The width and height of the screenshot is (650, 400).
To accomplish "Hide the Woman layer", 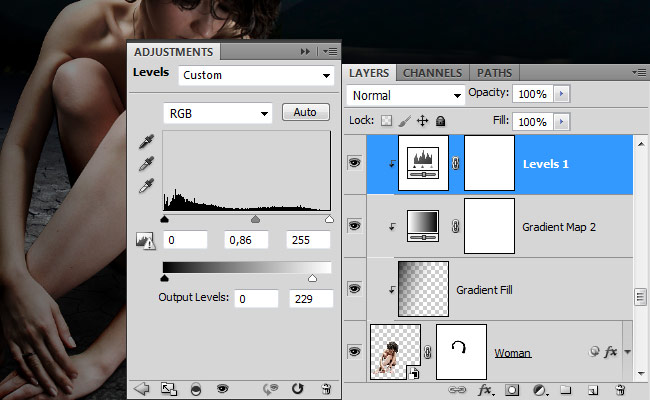I will [354, 351].
